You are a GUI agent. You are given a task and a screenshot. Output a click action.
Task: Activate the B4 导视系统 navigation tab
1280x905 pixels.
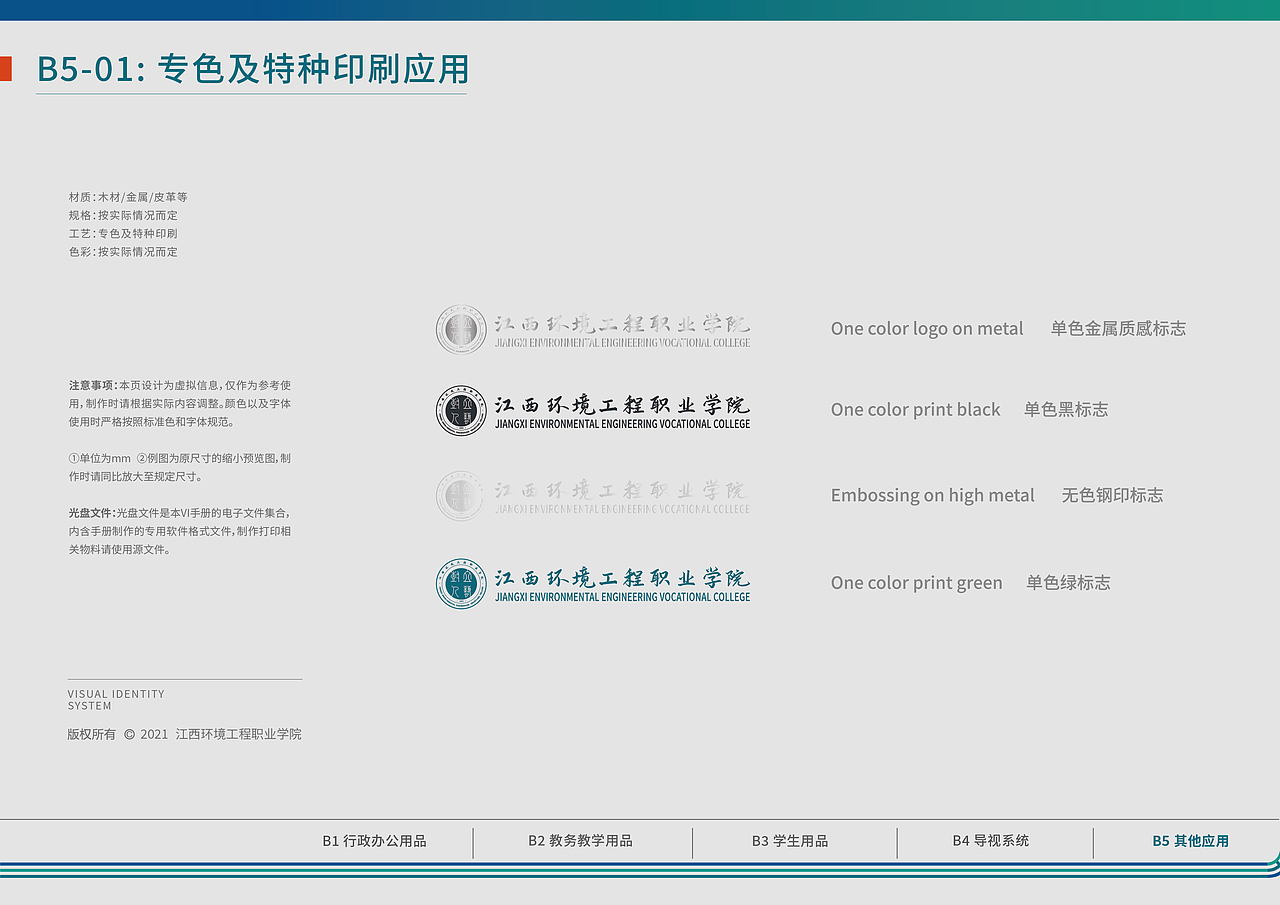[995, 841]
